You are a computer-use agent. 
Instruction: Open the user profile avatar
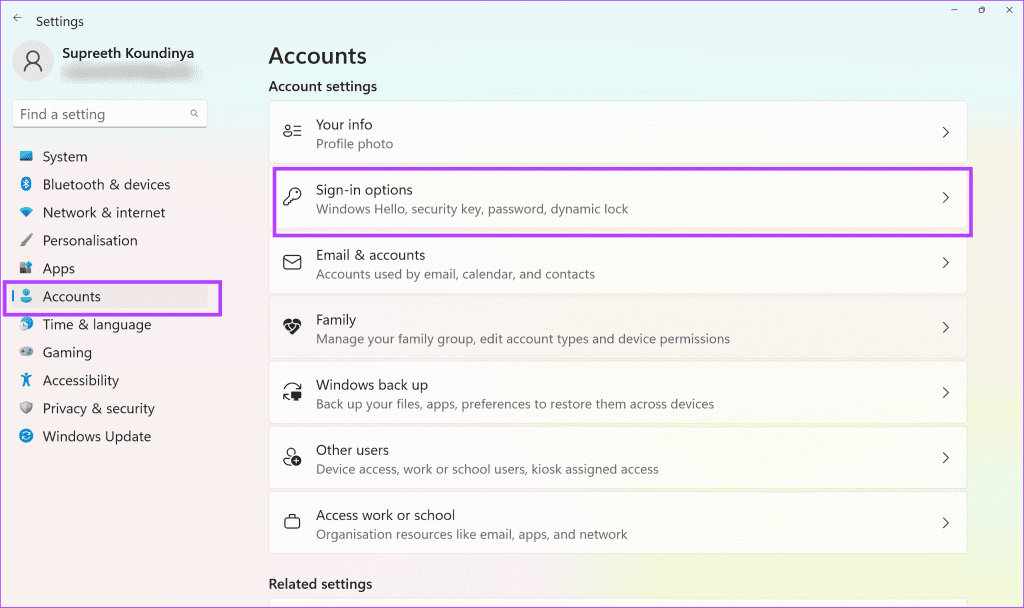click(x=33, y=61)
